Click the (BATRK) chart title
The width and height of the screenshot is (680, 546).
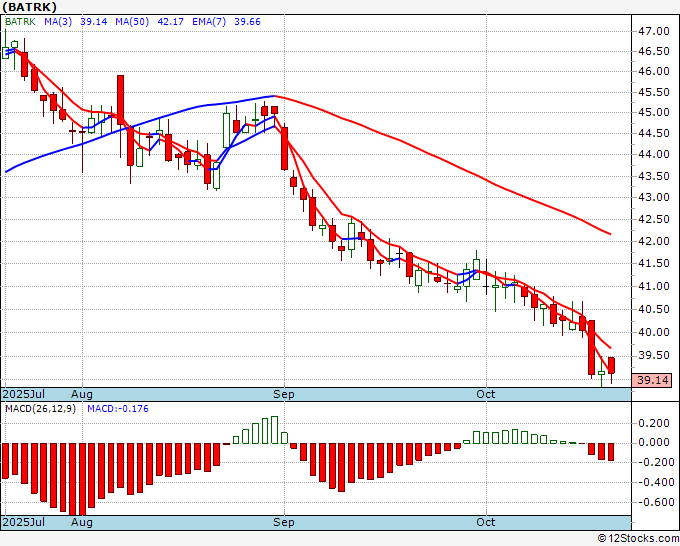pos(30,6)
